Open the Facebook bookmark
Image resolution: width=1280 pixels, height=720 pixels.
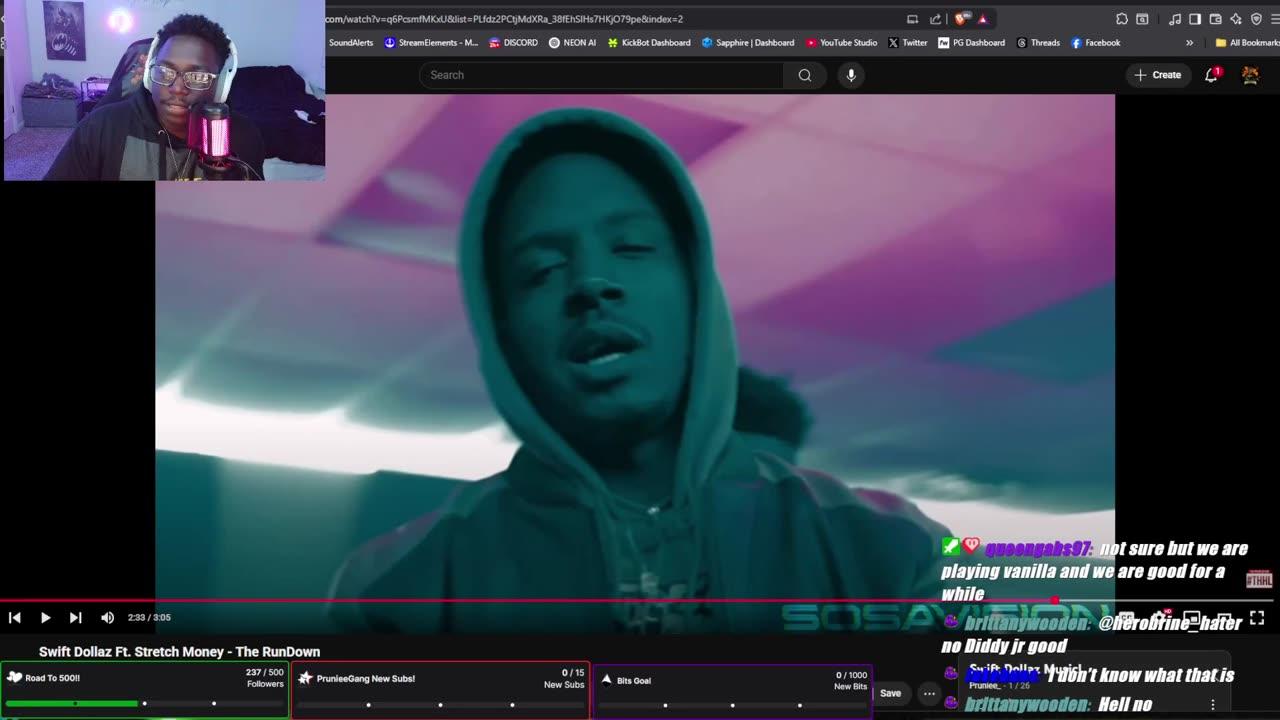[x=1095, y=43]
